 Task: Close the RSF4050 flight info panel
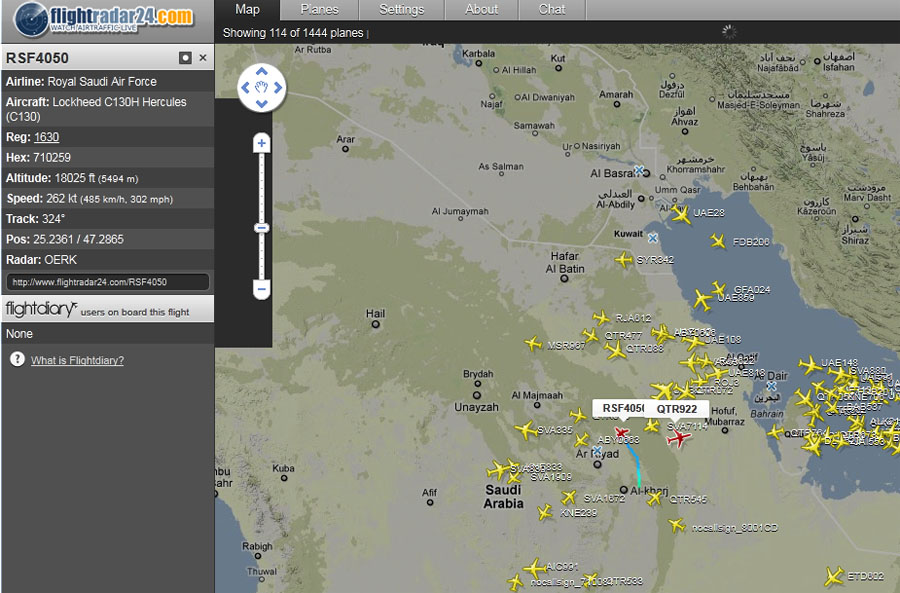pos(203,58)
